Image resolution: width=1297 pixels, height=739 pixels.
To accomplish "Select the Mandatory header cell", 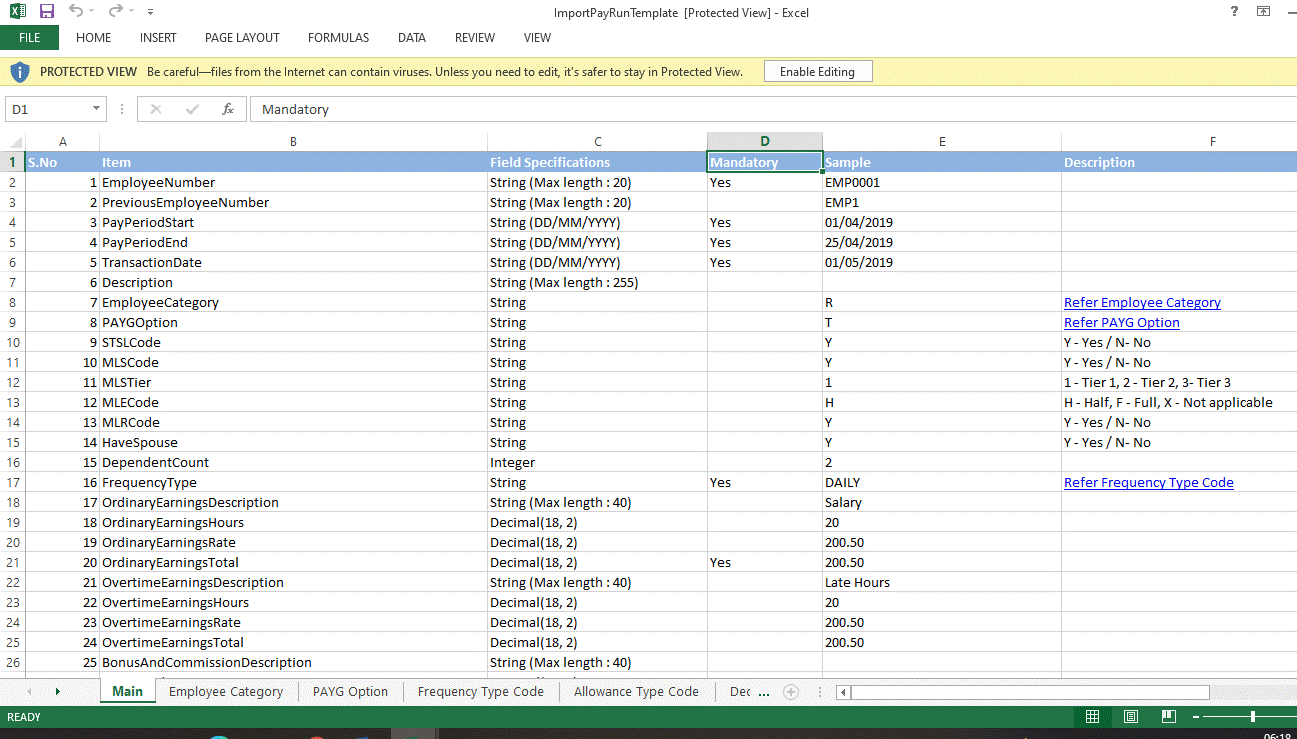I will pyautogui.click(x=765, y=162).
